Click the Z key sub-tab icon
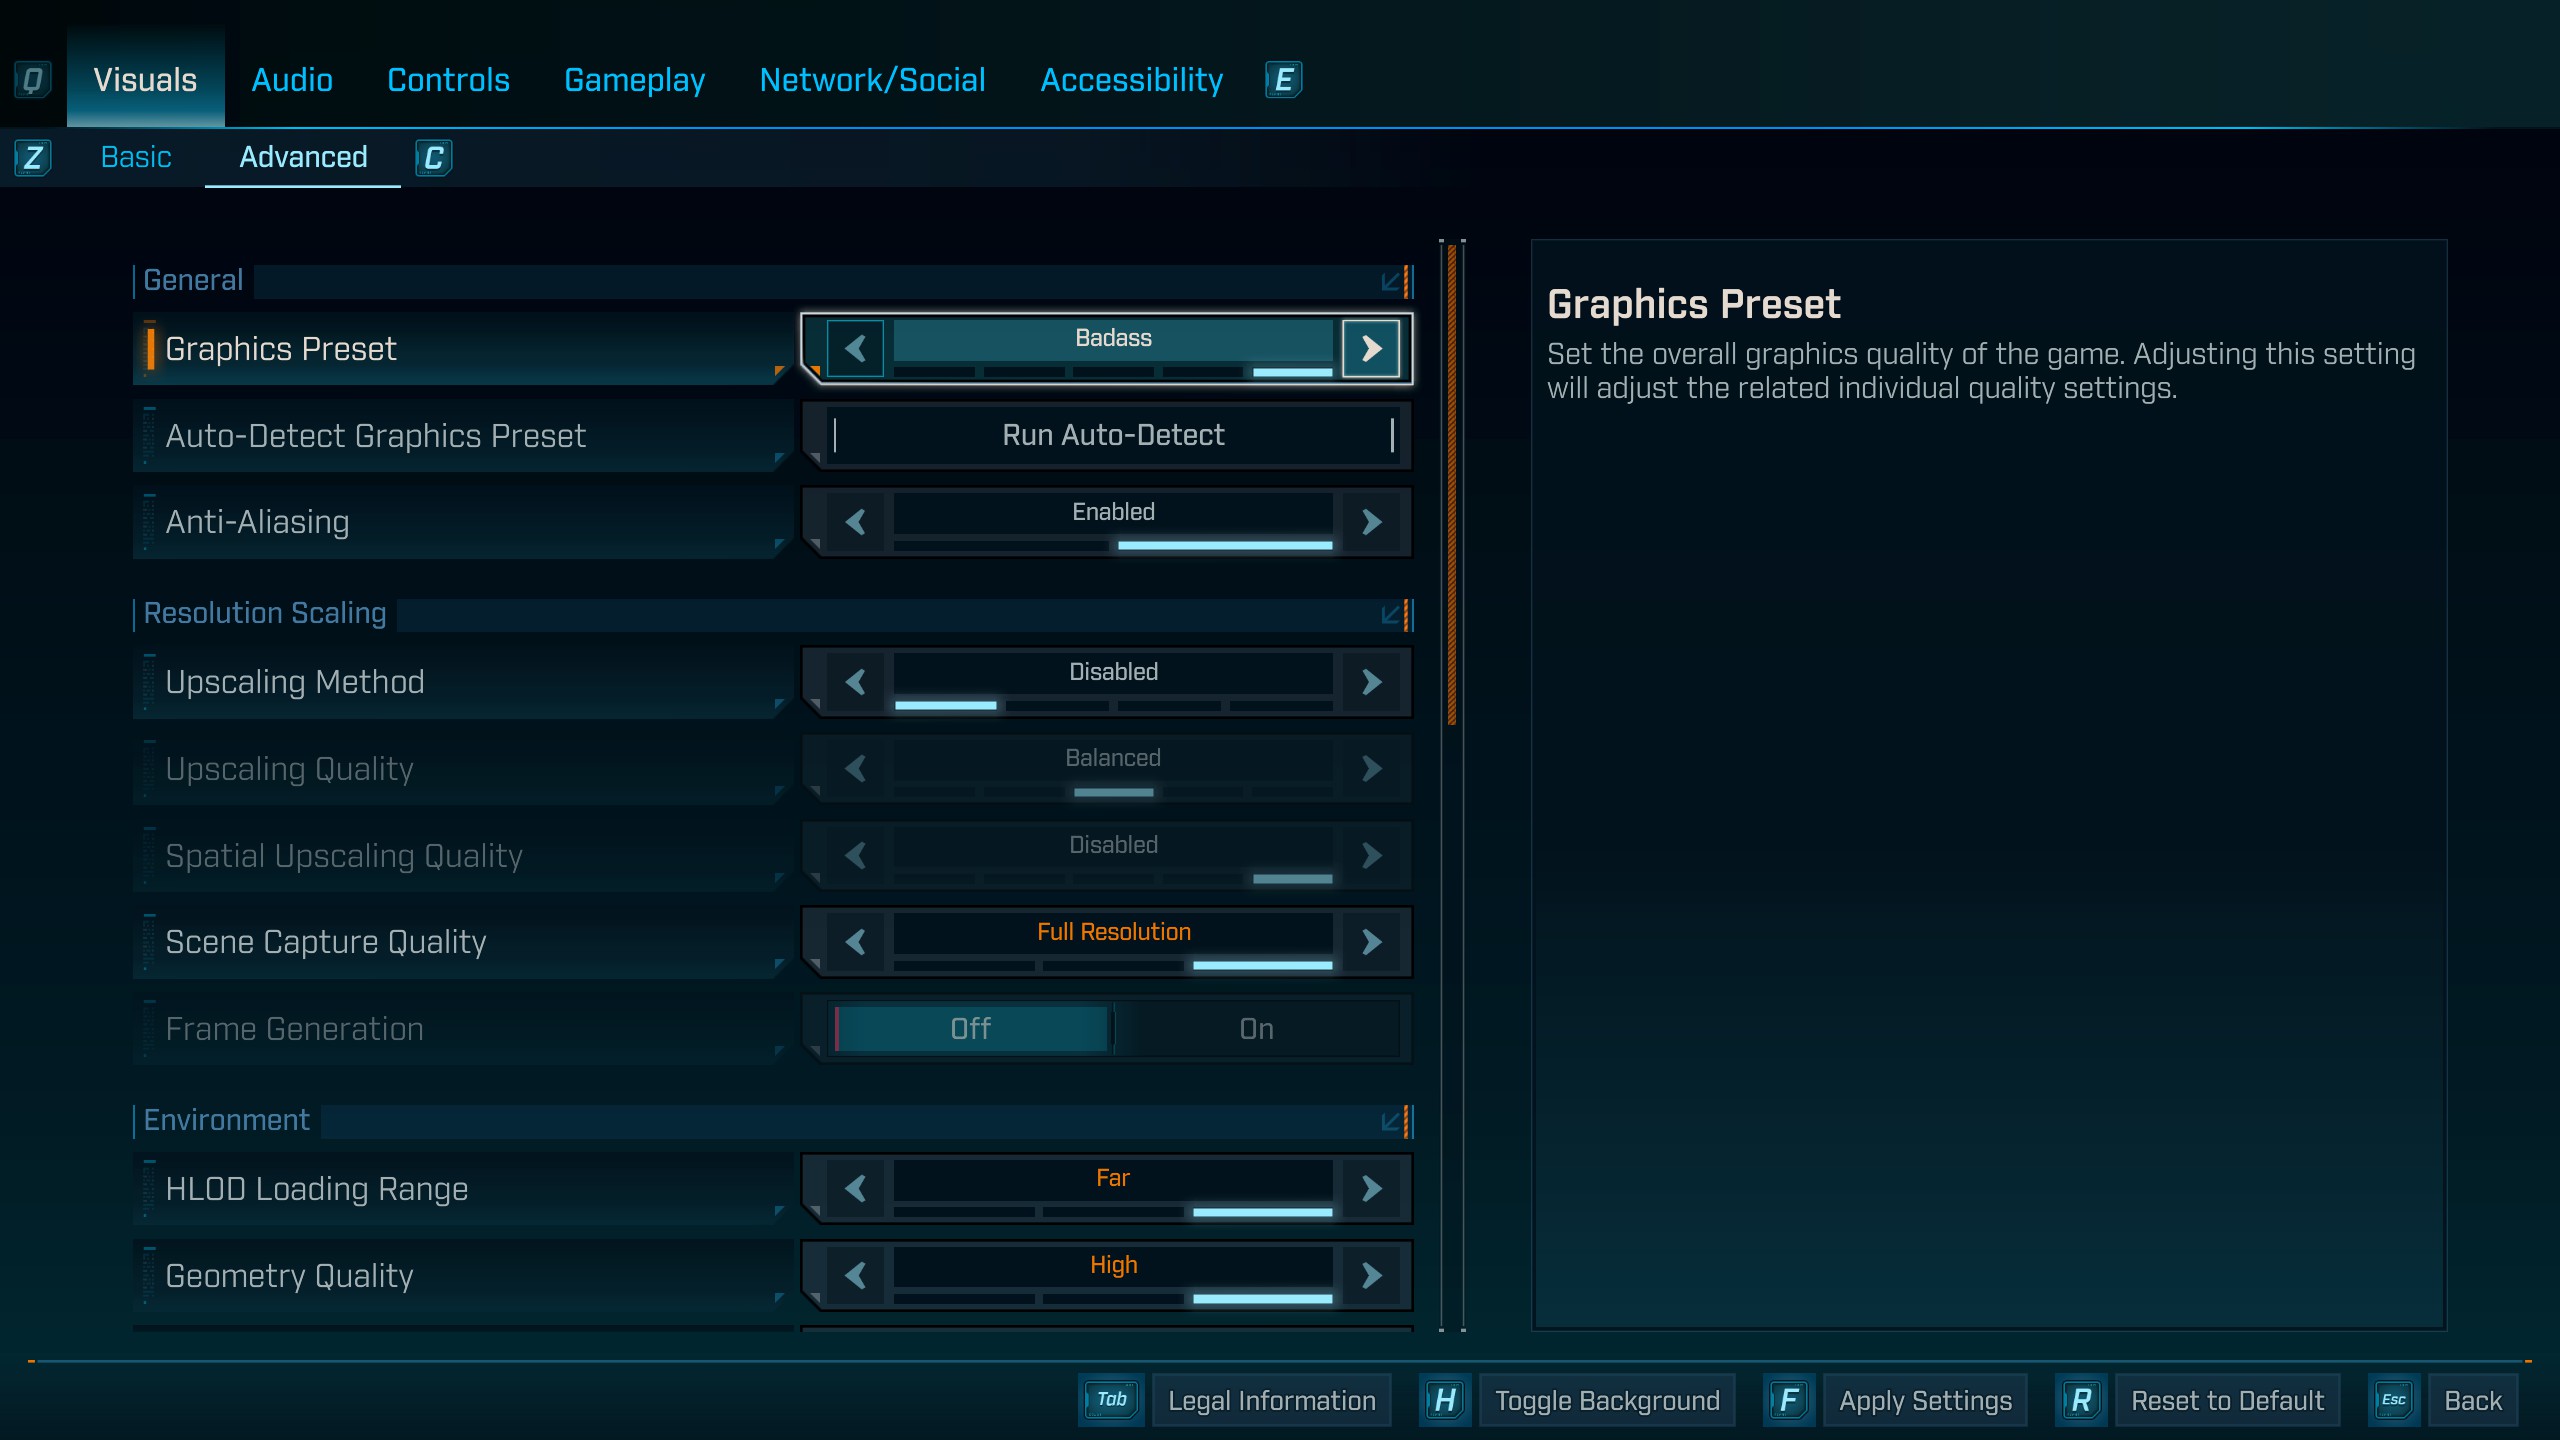 click(32, 158)
